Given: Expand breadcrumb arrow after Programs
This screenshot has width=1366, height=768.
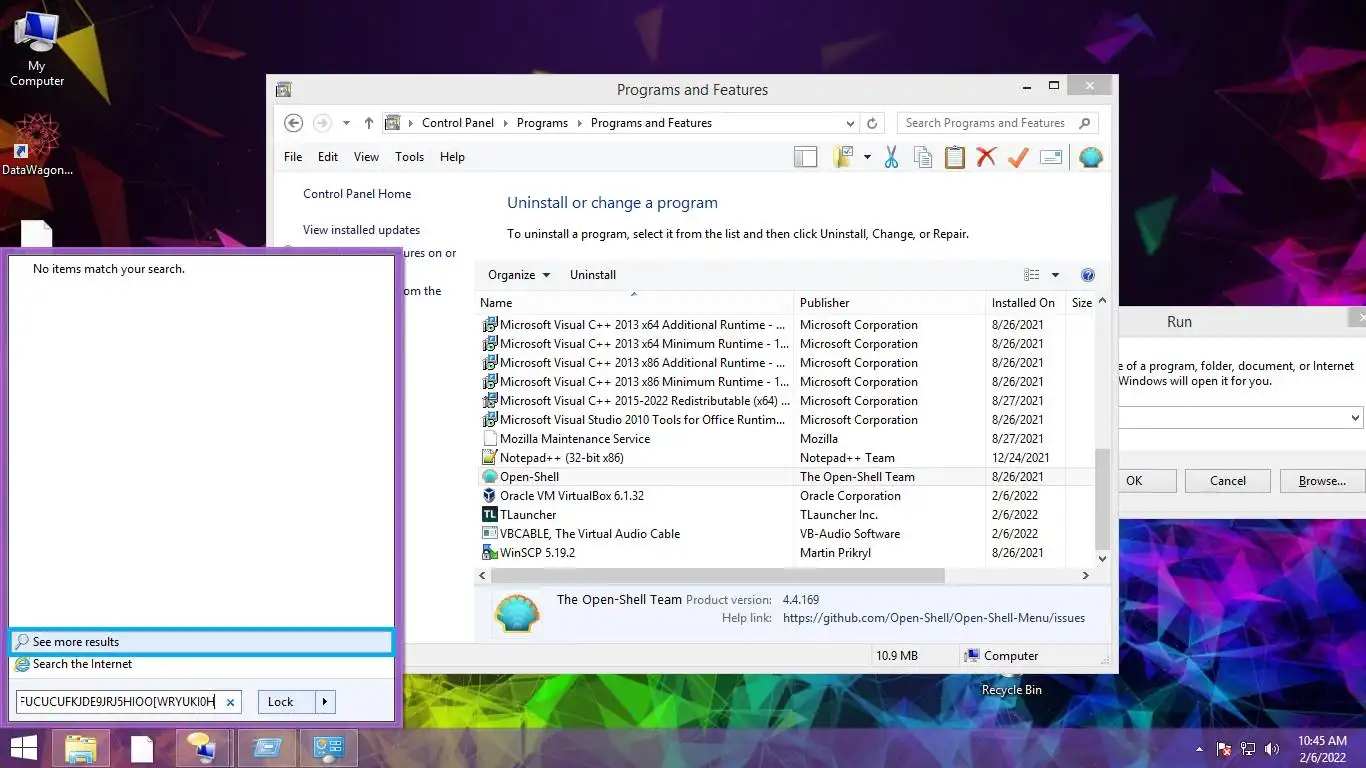Looking at the screenshot, I should tap(579, 123).
